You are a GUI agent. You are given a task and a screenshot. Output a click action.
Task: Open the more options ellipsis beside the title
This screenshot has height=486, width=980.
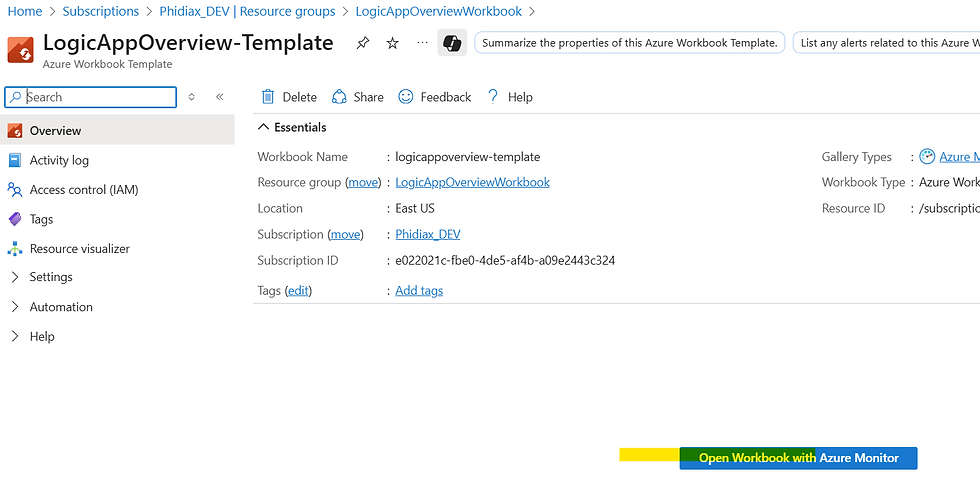(422, 42)
